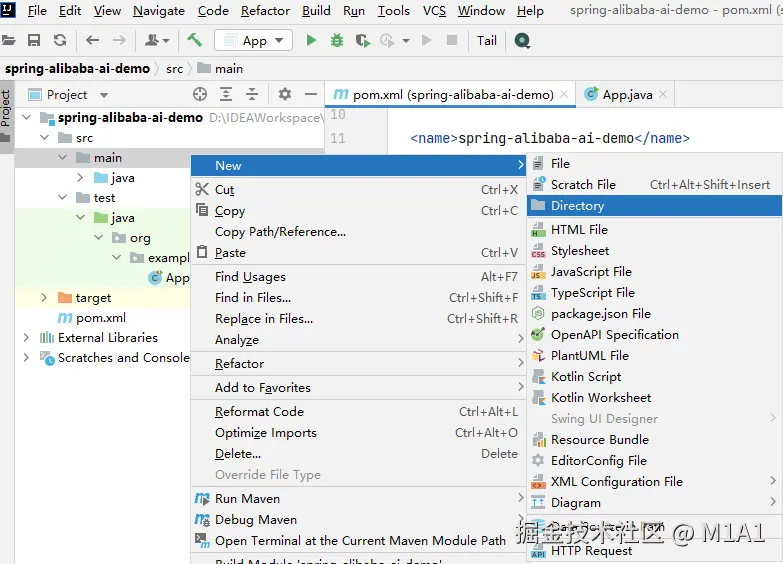Open the Navigate menu
This screenshot has height=564, width=783.
pyautogui.click(x=159, y=10)
